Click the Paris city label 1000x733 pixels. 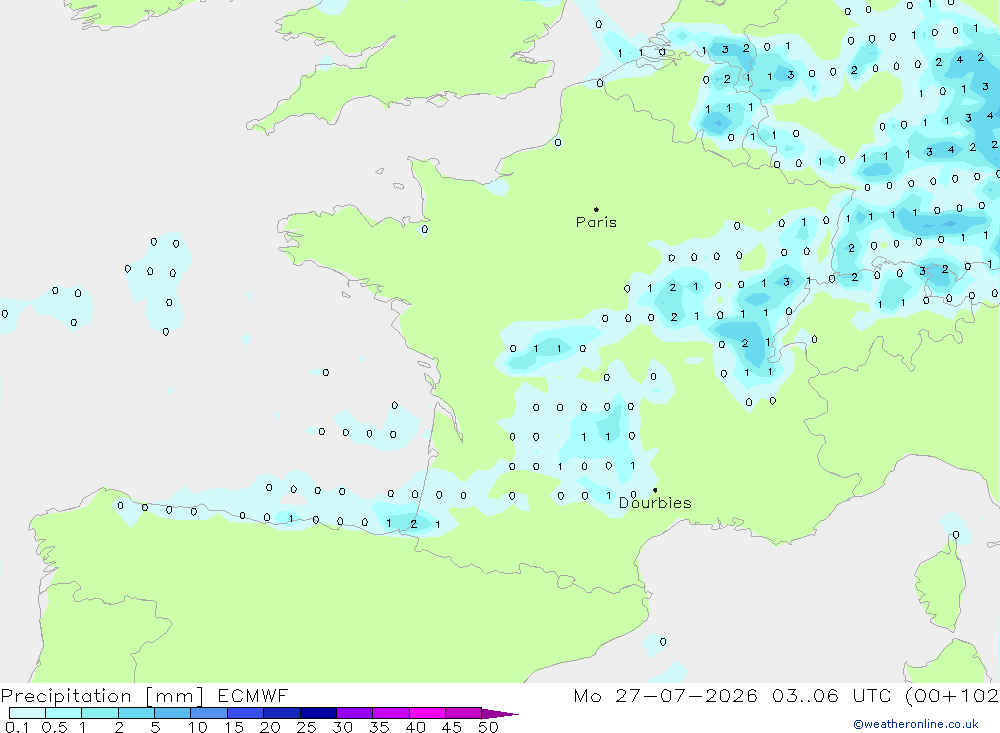pos(596,222)
